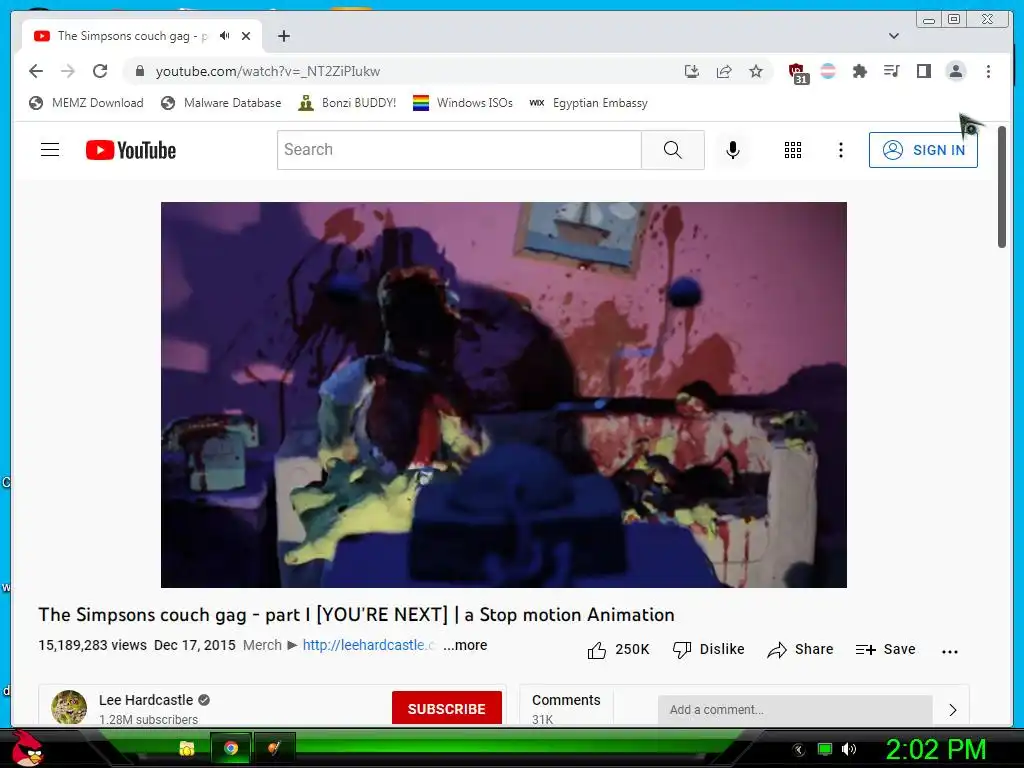
Task: View site info via the padlock icon
Action: (139, 71)
